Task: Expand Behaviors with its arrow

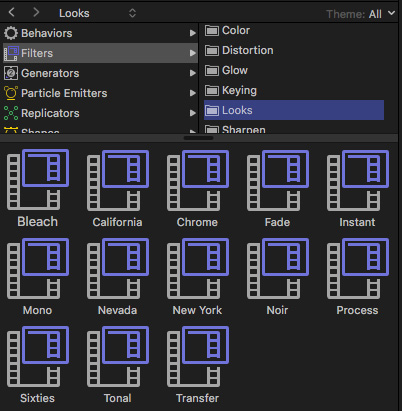Action: [x=192, y=33]
